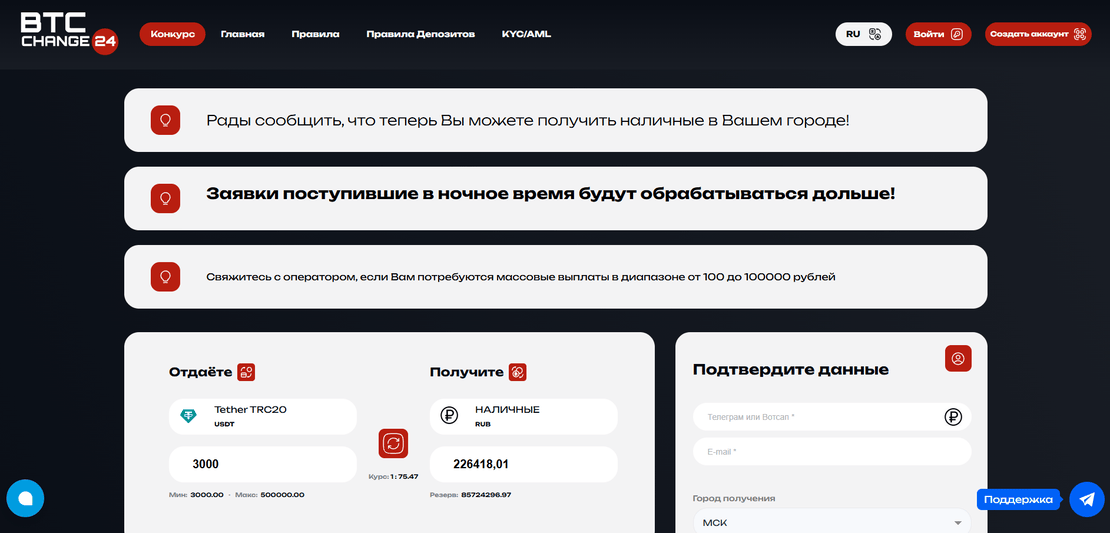
Task: Open the Tether TRC20 currency selector
Action: coord(262,416)
